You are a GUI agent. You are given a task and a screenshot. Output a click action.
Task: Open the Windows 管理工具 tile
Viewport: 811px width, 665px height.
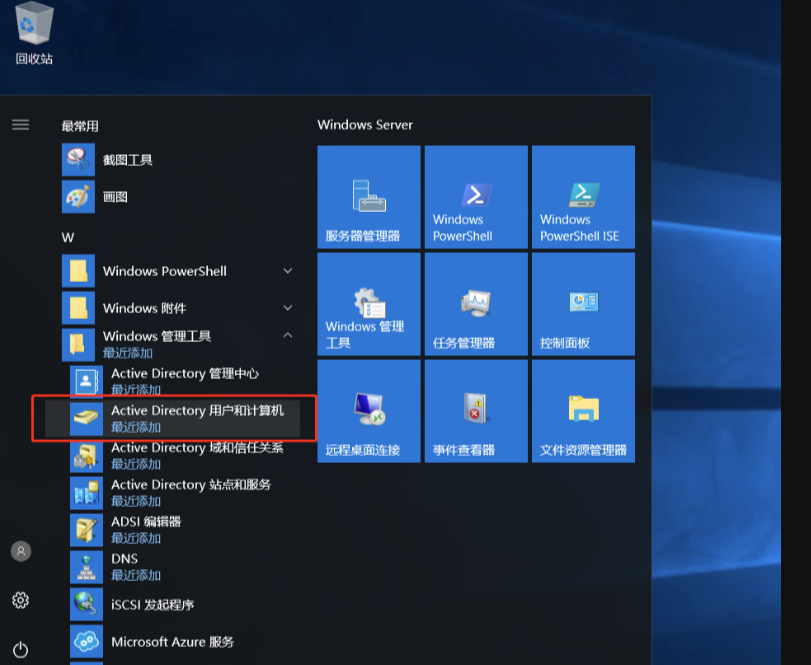pyautogui.click(x=369, y=304)
